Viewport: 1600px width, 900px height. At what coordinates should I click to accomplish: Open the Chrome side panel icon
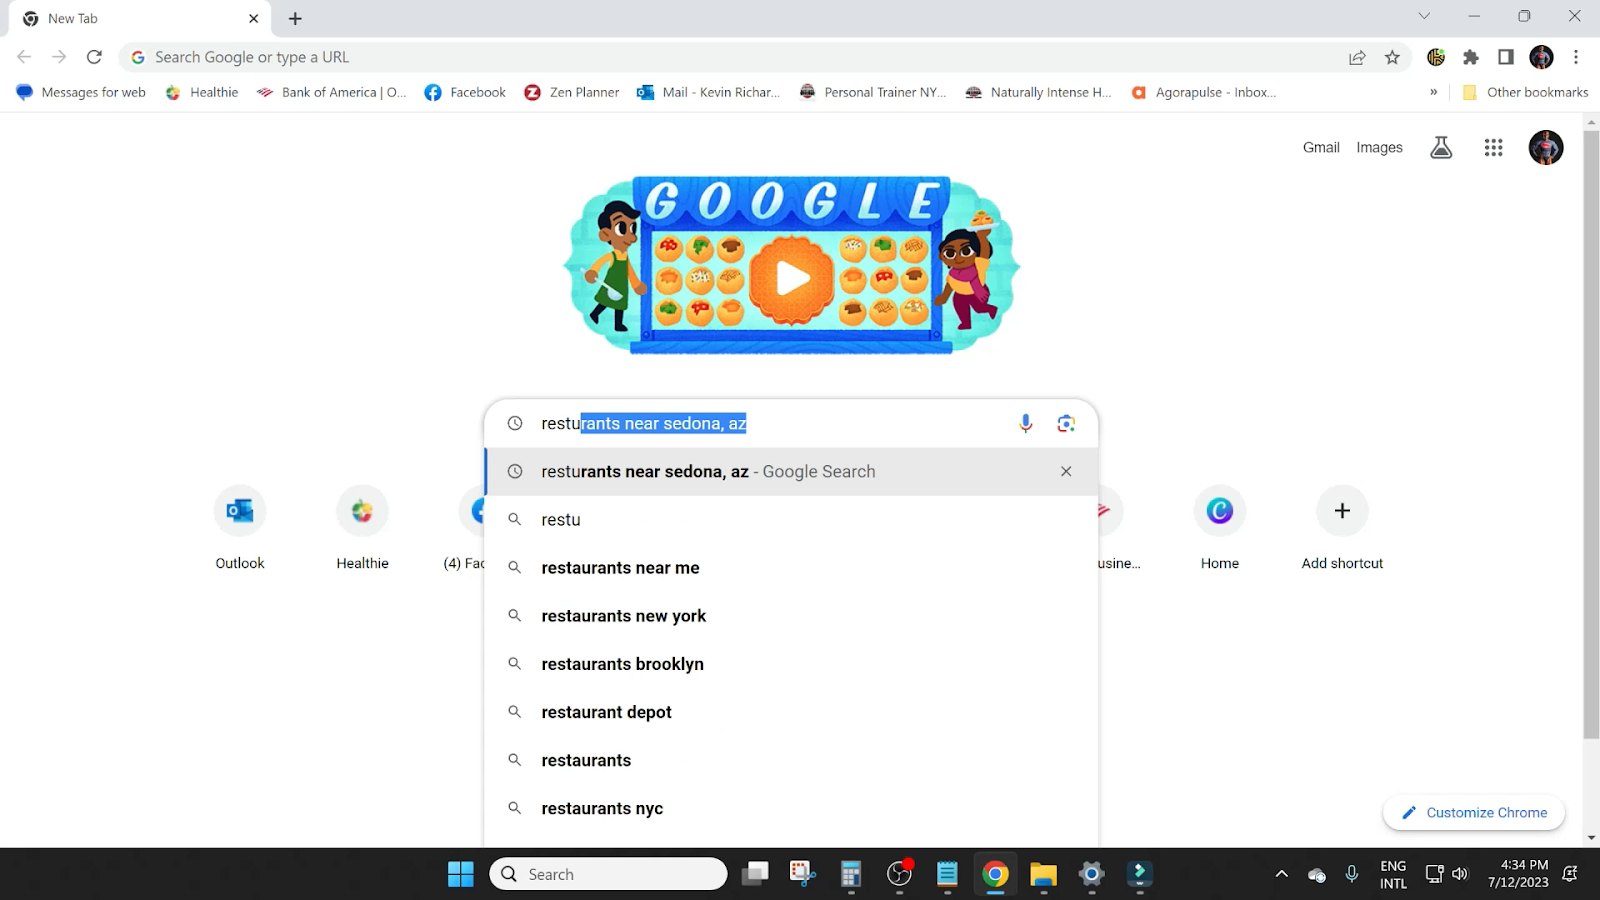coord(1506,57)
